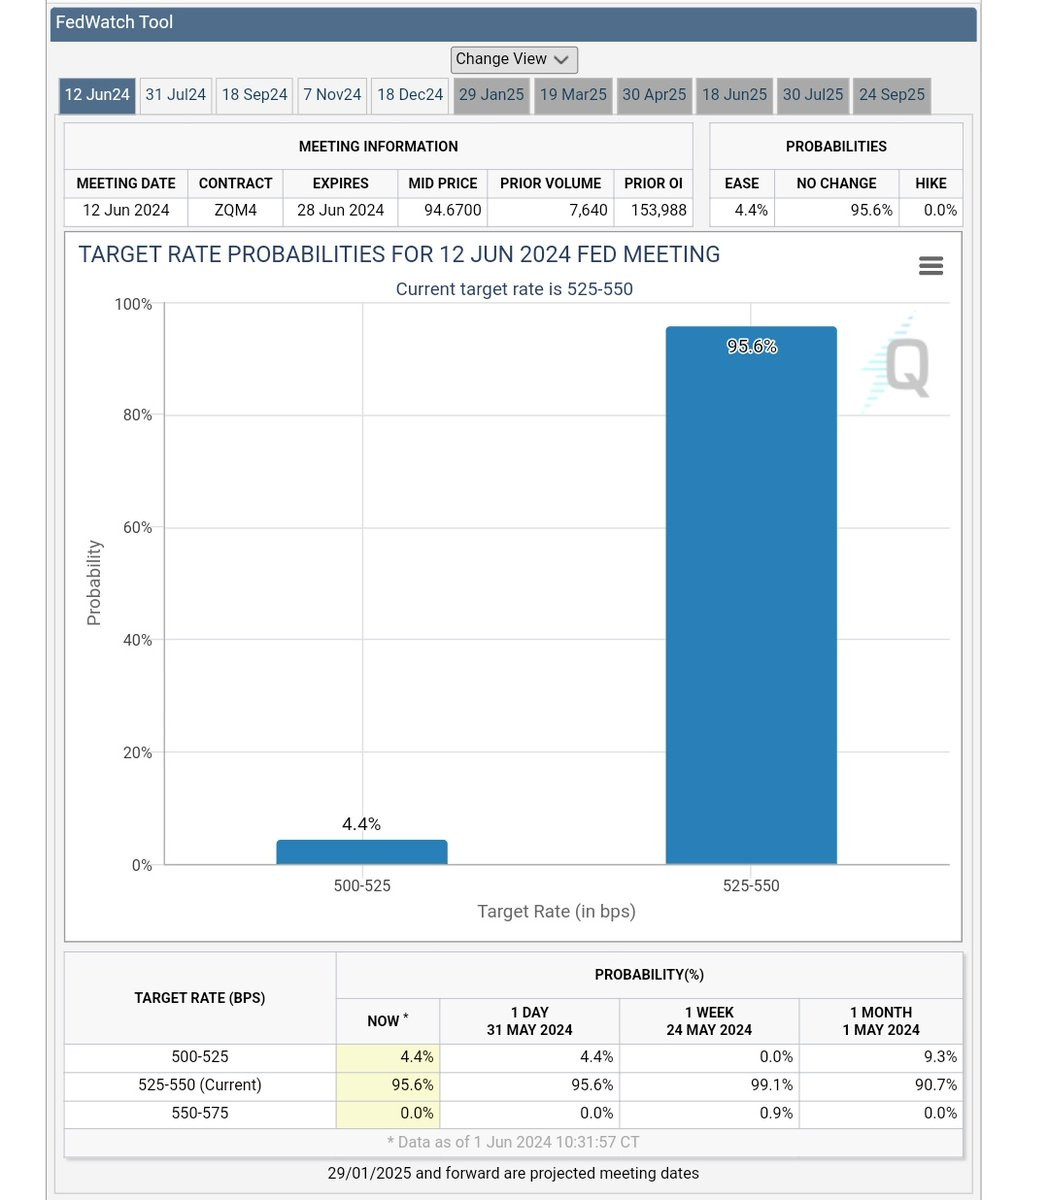Go to the 18 Dec24 tab
The width and height of the screenshot is (1049, 1200).
[x=410, y=95]
